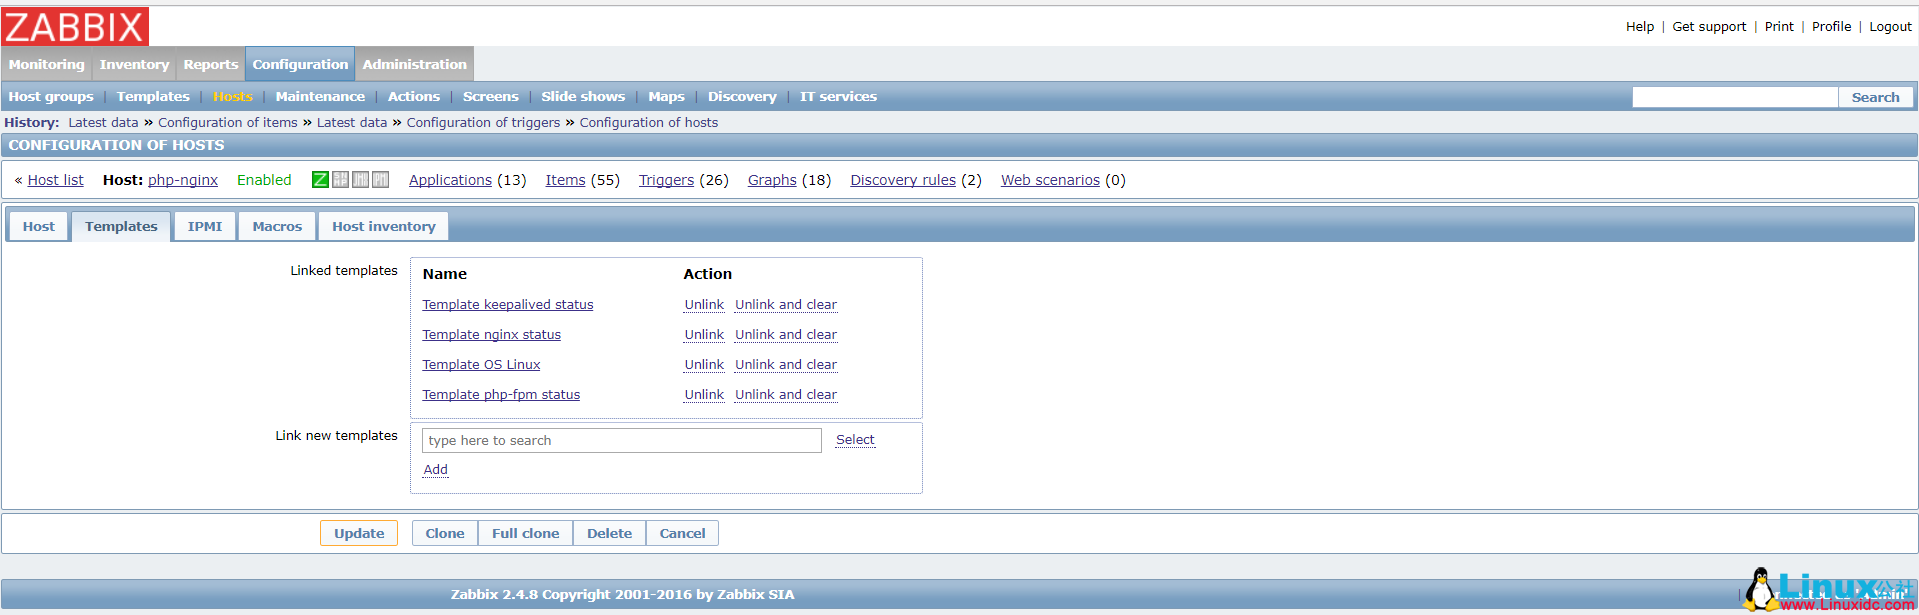The width and height of the screenshot is (1919, 615).
Task: Open Actions configuration
Action: [413, 97]
